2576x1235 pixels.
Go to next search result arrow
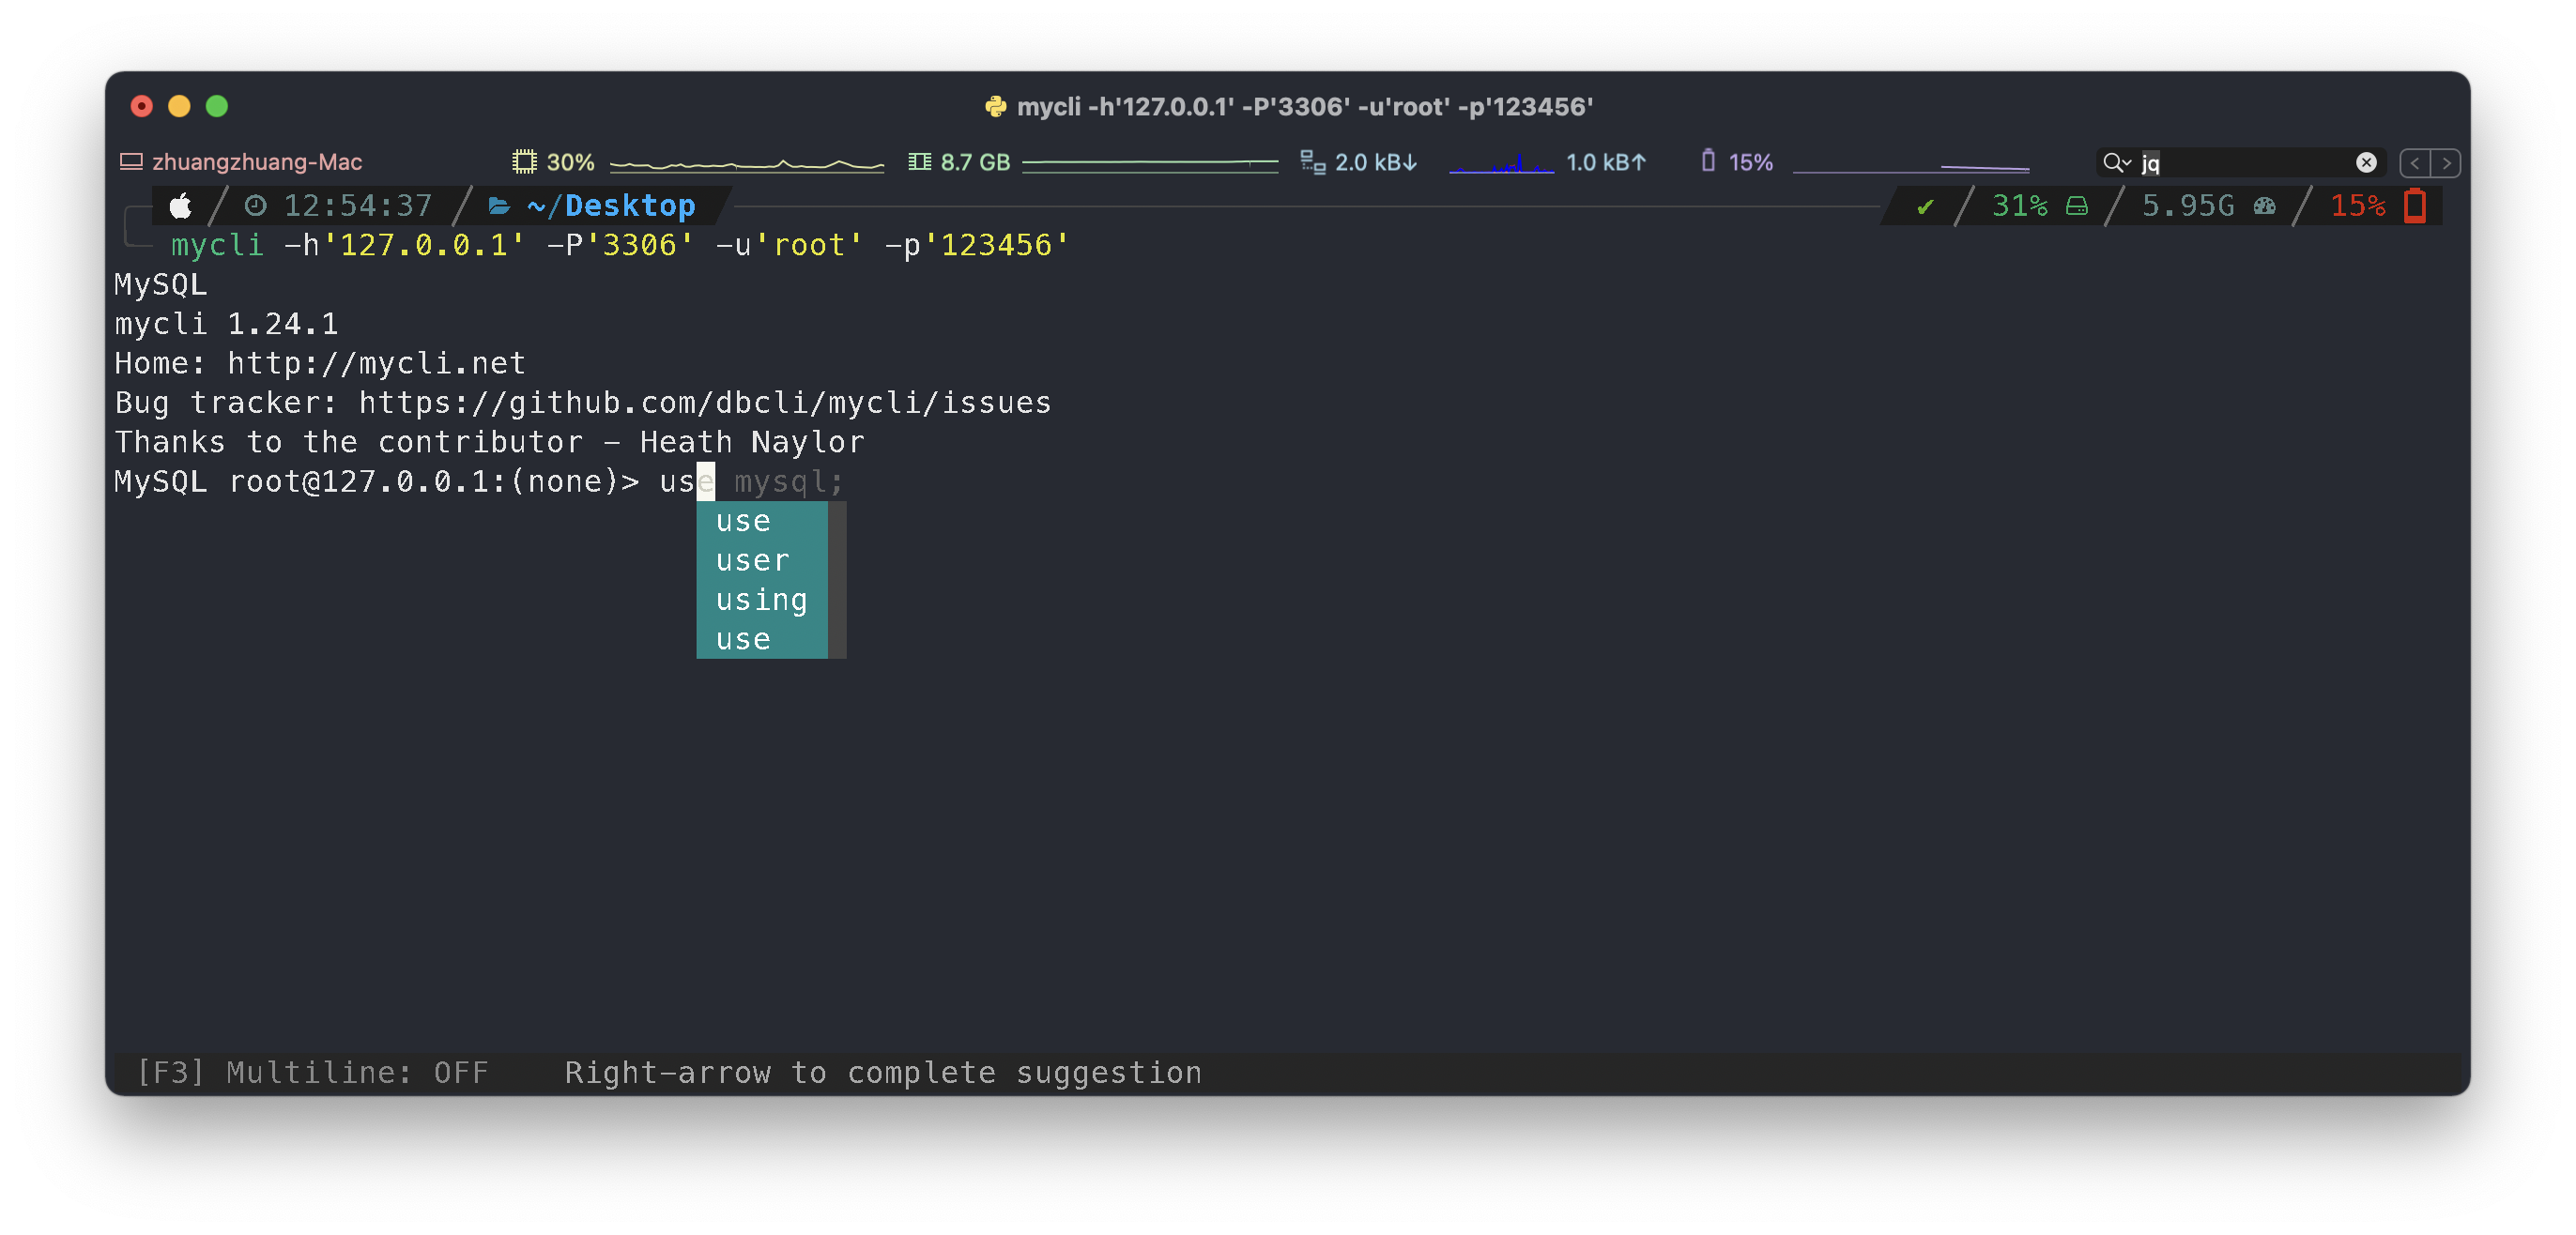tap(2446, 162)
